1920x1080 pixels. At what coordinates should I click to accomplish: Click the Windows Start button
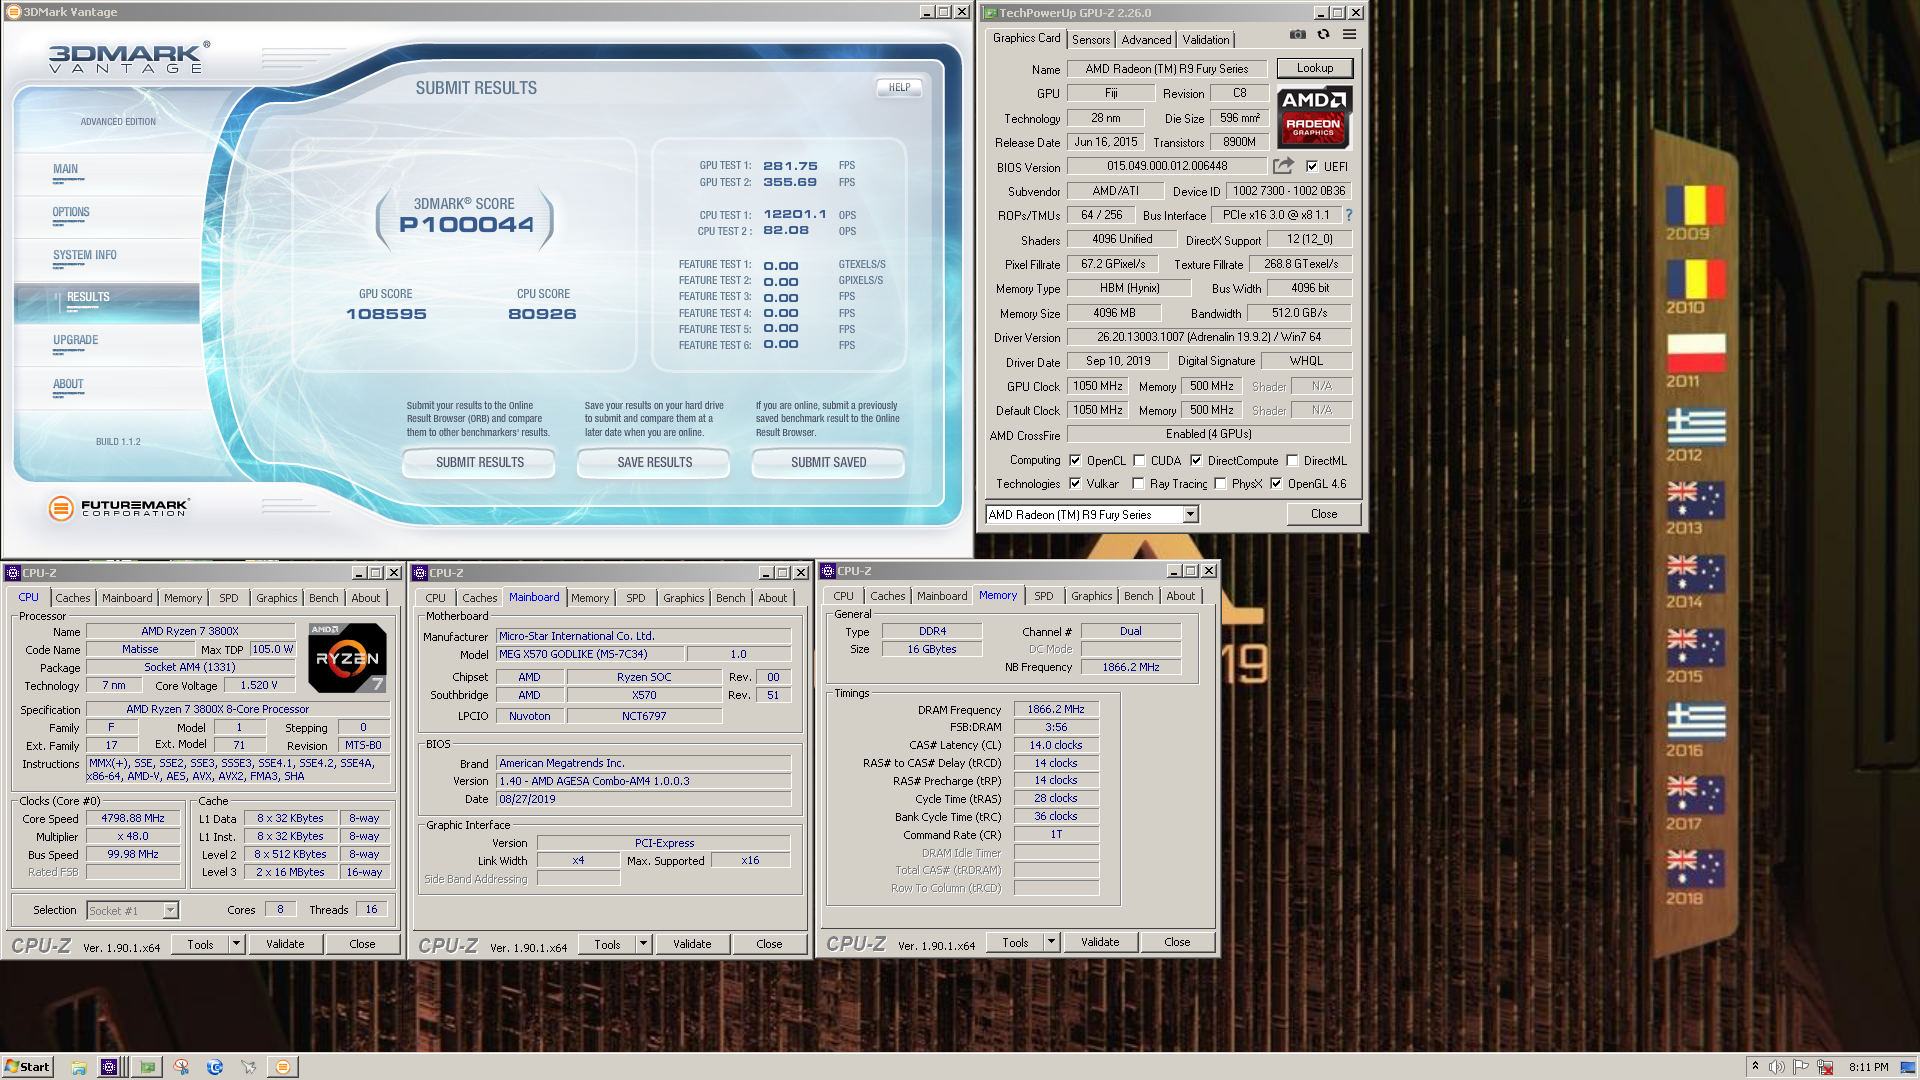[27, 1067]
